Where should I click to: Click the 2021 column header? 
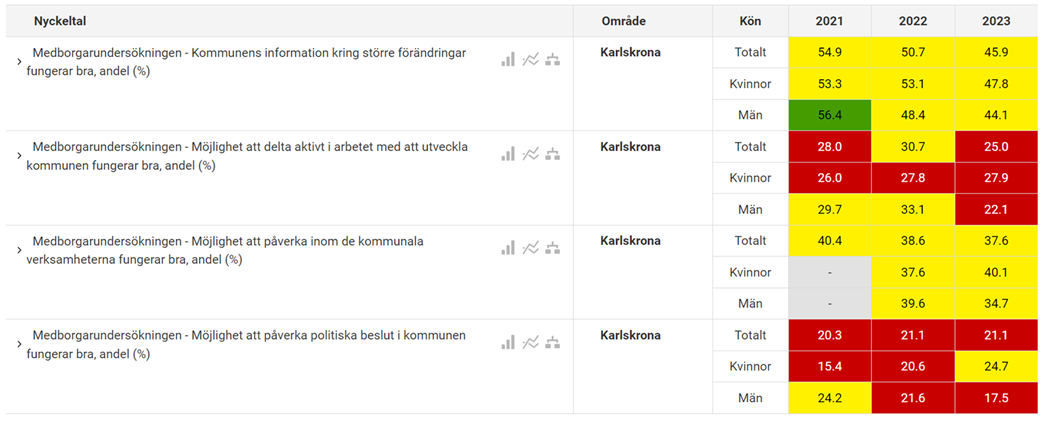(829, 21)
